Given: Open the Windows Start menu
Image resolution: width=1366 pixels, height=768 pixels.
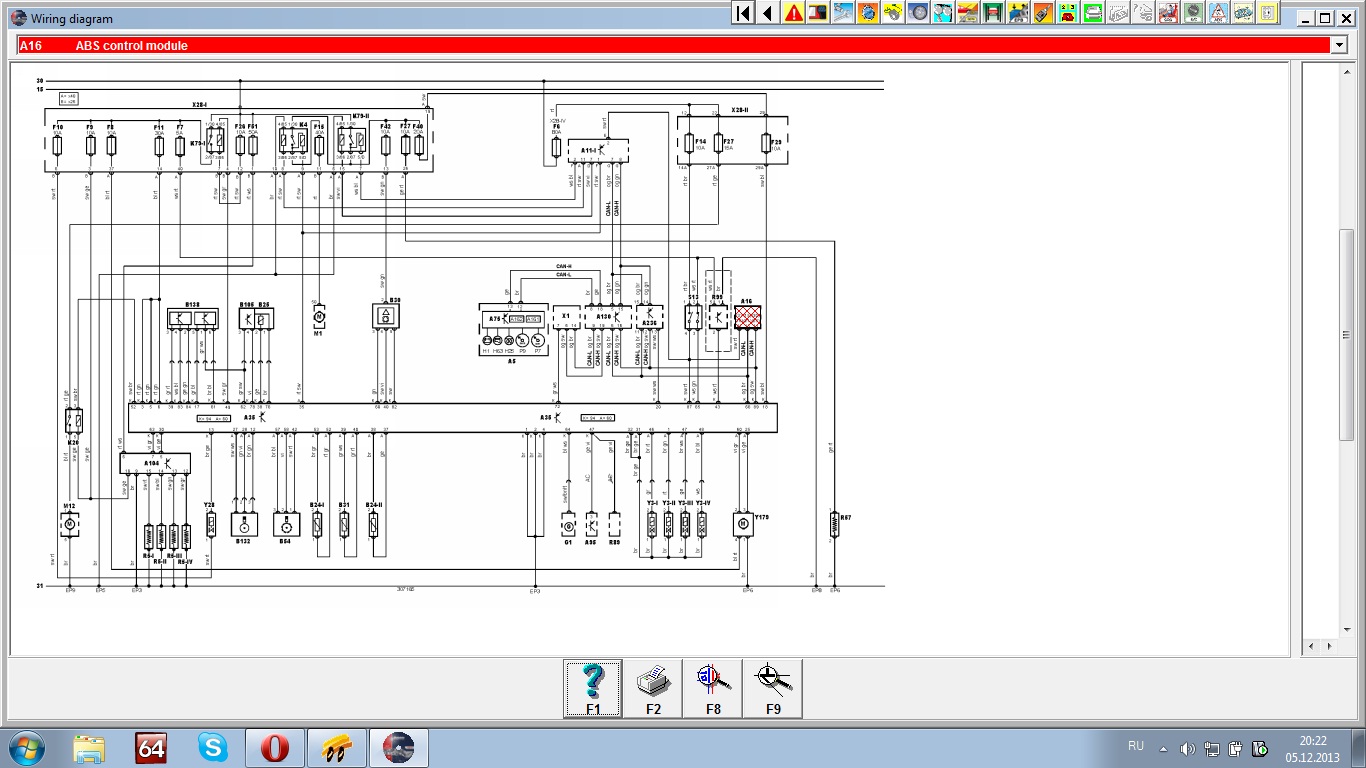Looking at the screenshot, I should pyautogui.click(x=26, y=747).
